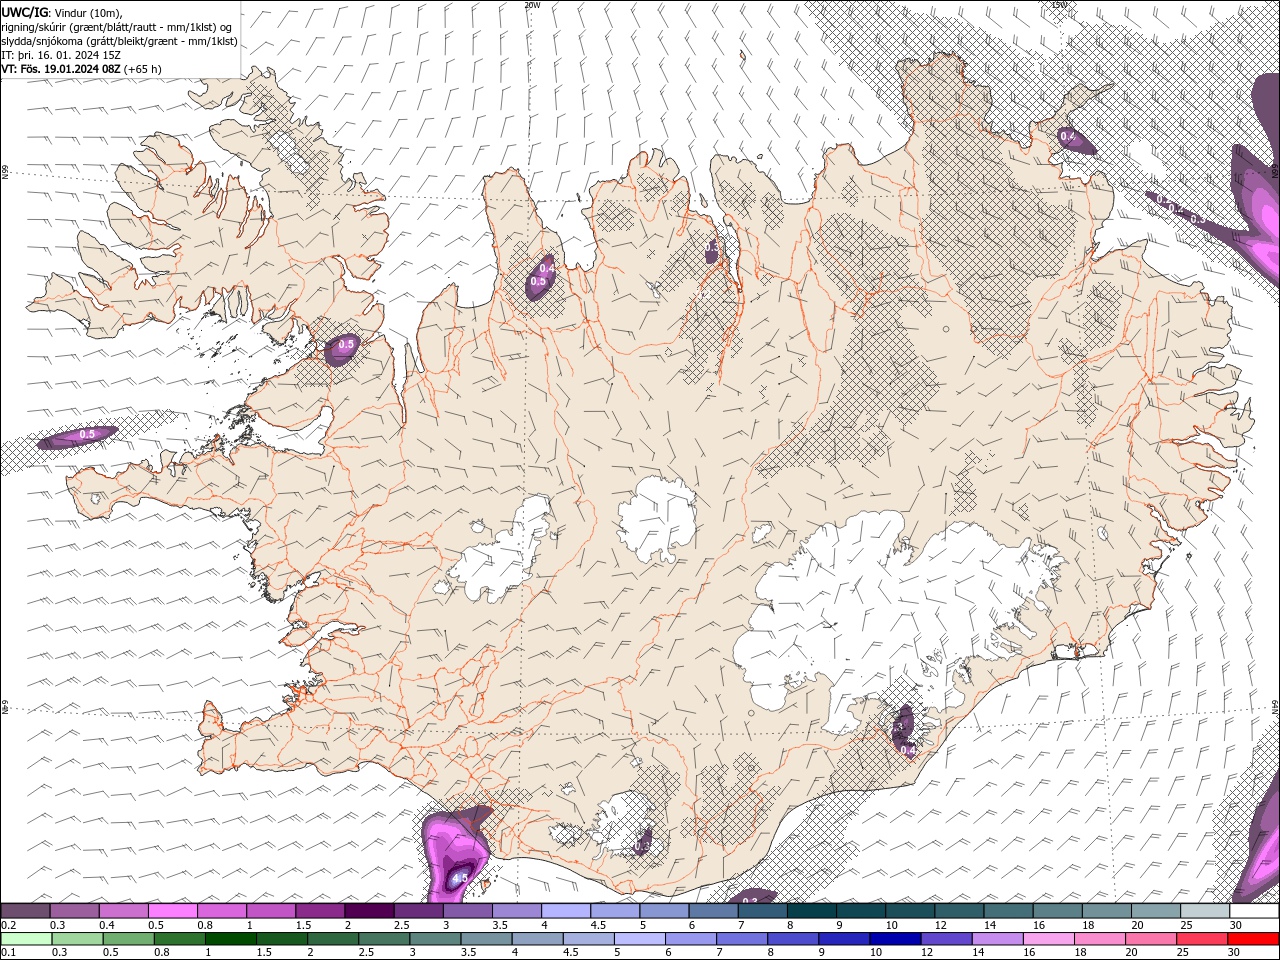Select the deep blue 10 swatch in the lower legend

(895, 938)
